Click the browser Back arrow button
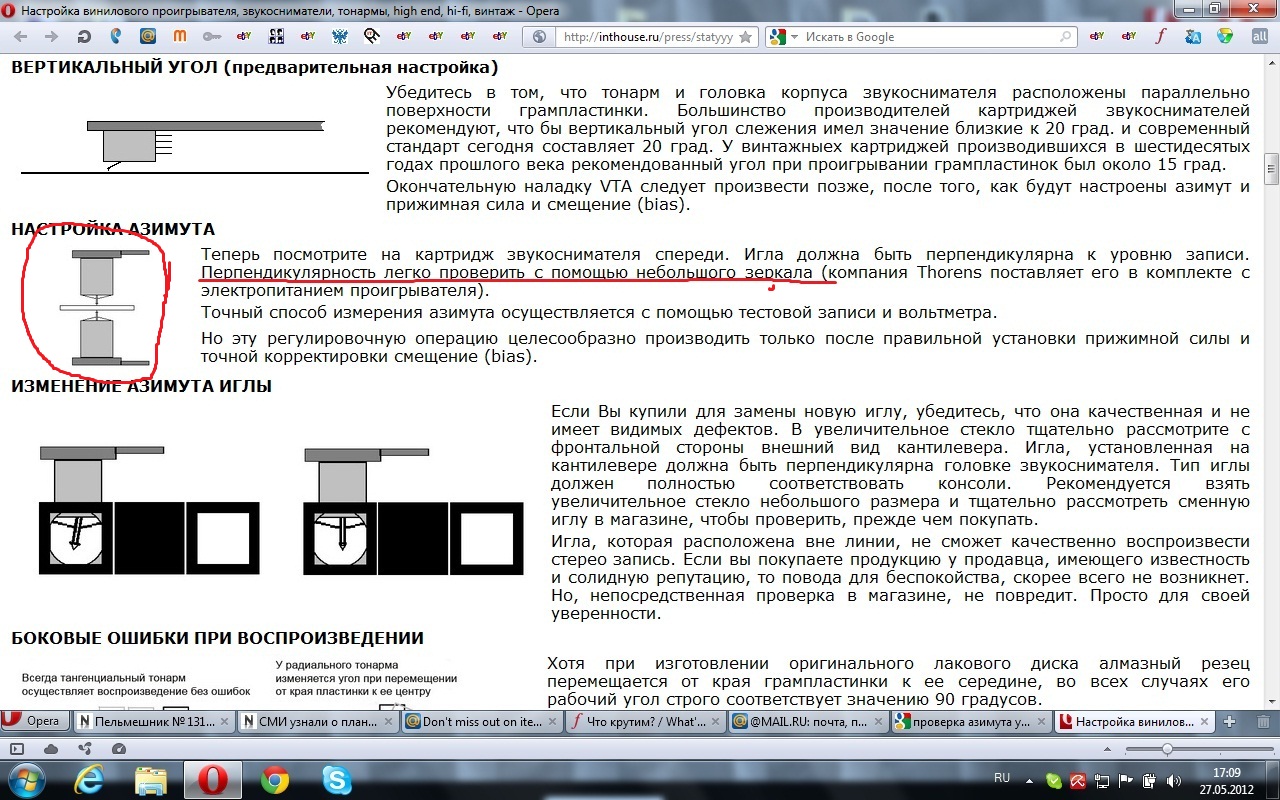This screenshot has height=800, width=1280. tap(21, 37)
